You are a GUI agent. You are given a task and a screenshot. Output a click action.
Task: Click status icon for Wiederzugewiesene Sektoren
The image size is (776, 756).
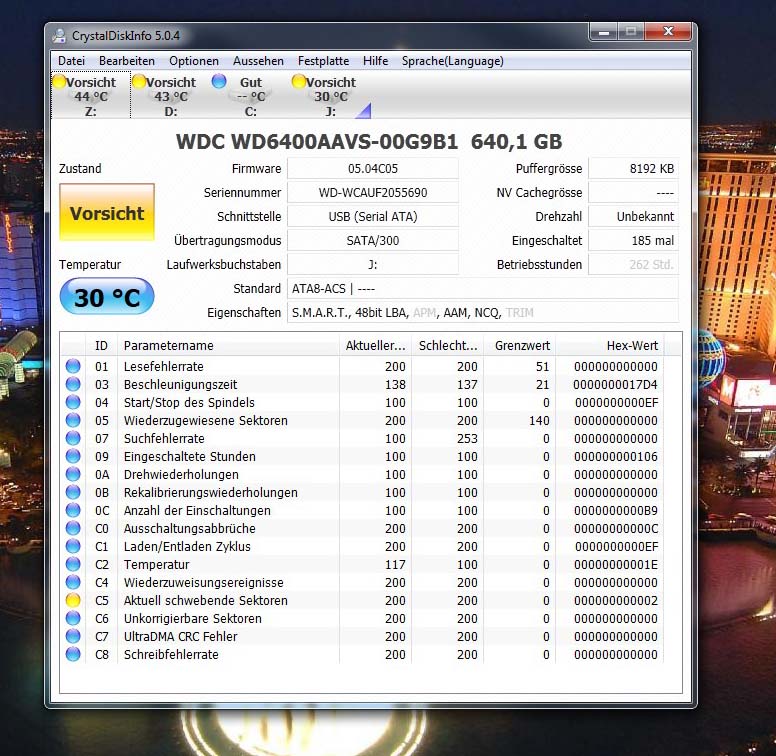click(x=73, y=420)
